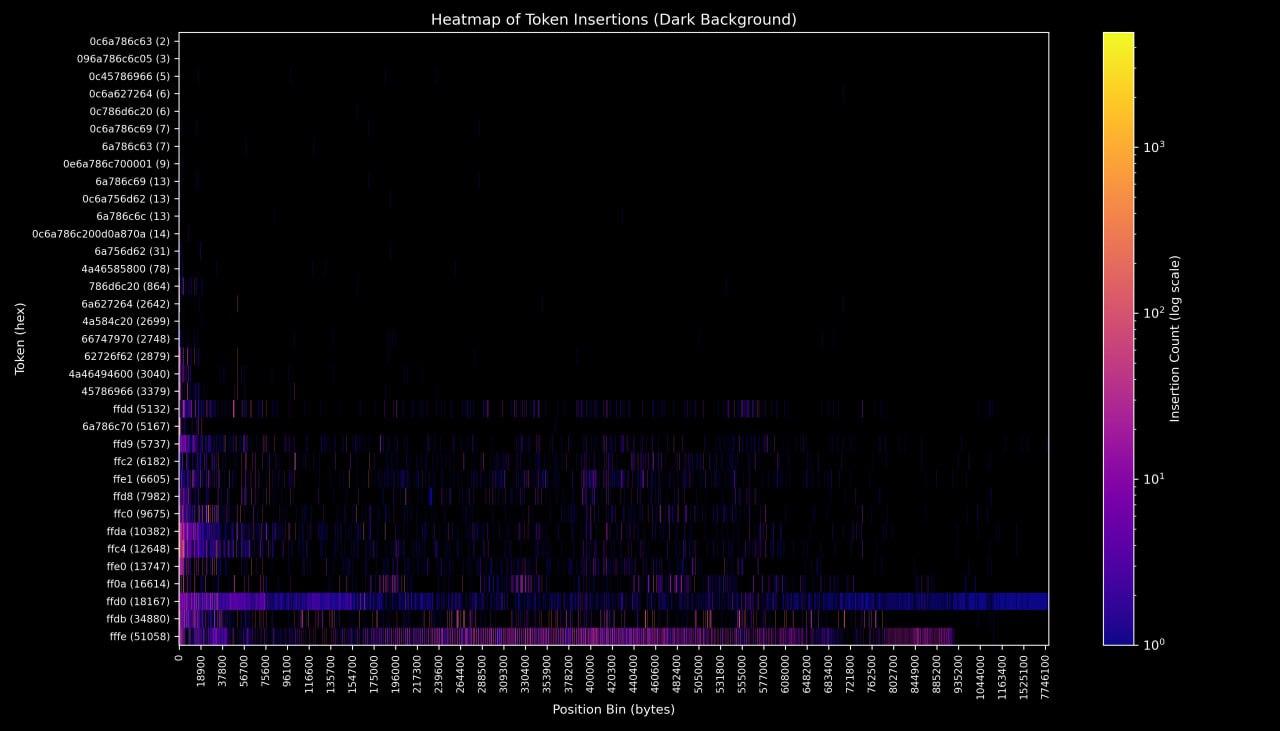Click the yellow top of the colorbar
The height and width of the screenshot is (731, 1280).
pyautogui.click(x=1118, y=38)
